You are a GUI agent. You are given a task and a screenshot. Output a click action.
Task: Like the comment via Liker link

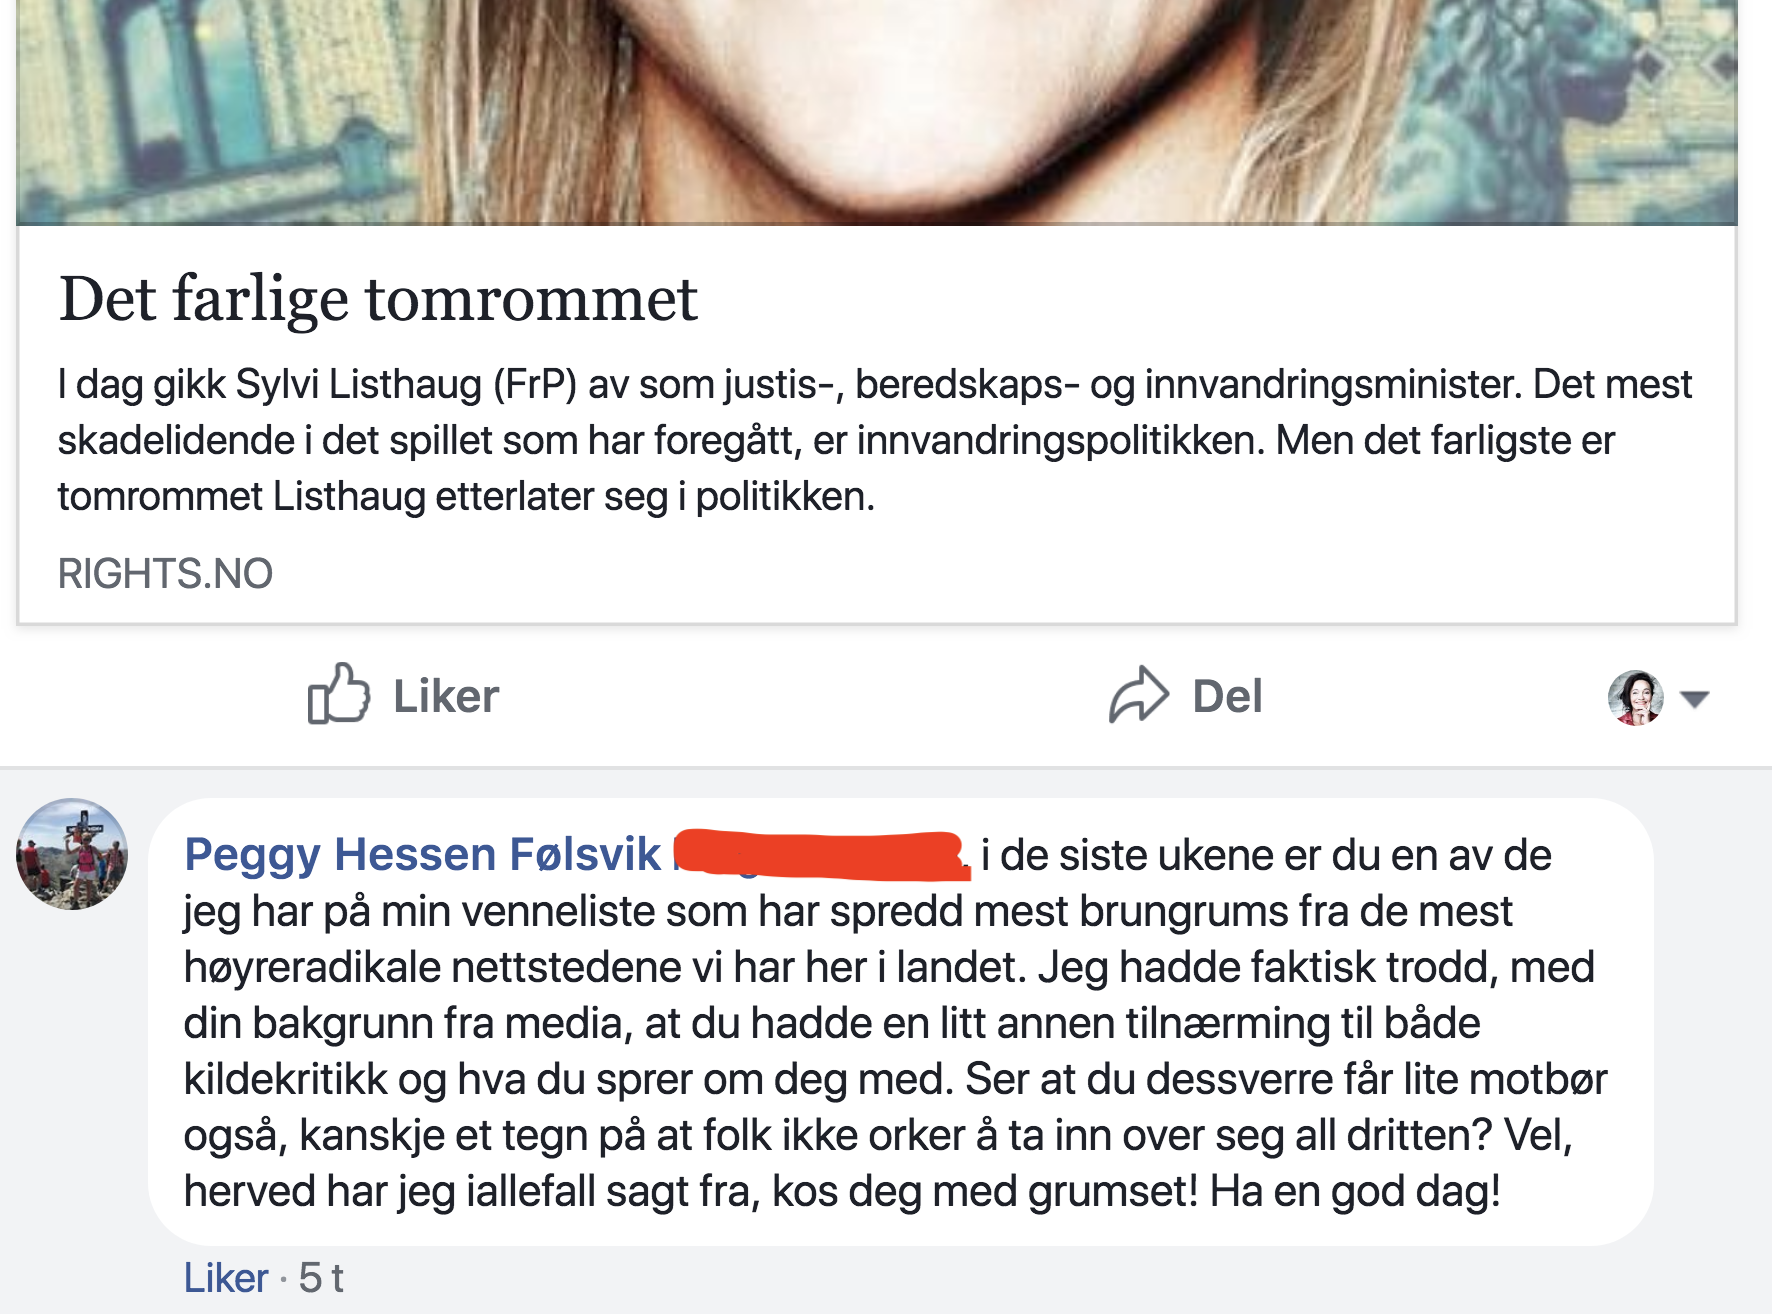[x=226, y=1278]
